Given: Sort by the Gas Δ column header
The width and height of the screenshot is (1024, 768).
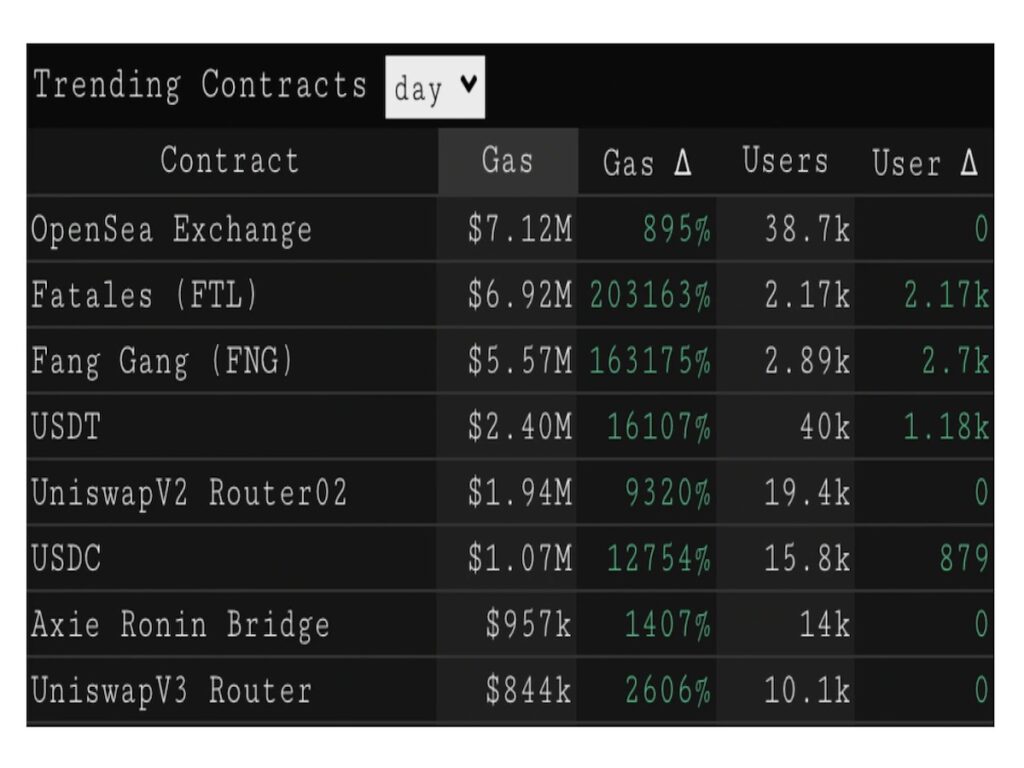Looking at the screenshot, I should [x=647, y=162].
